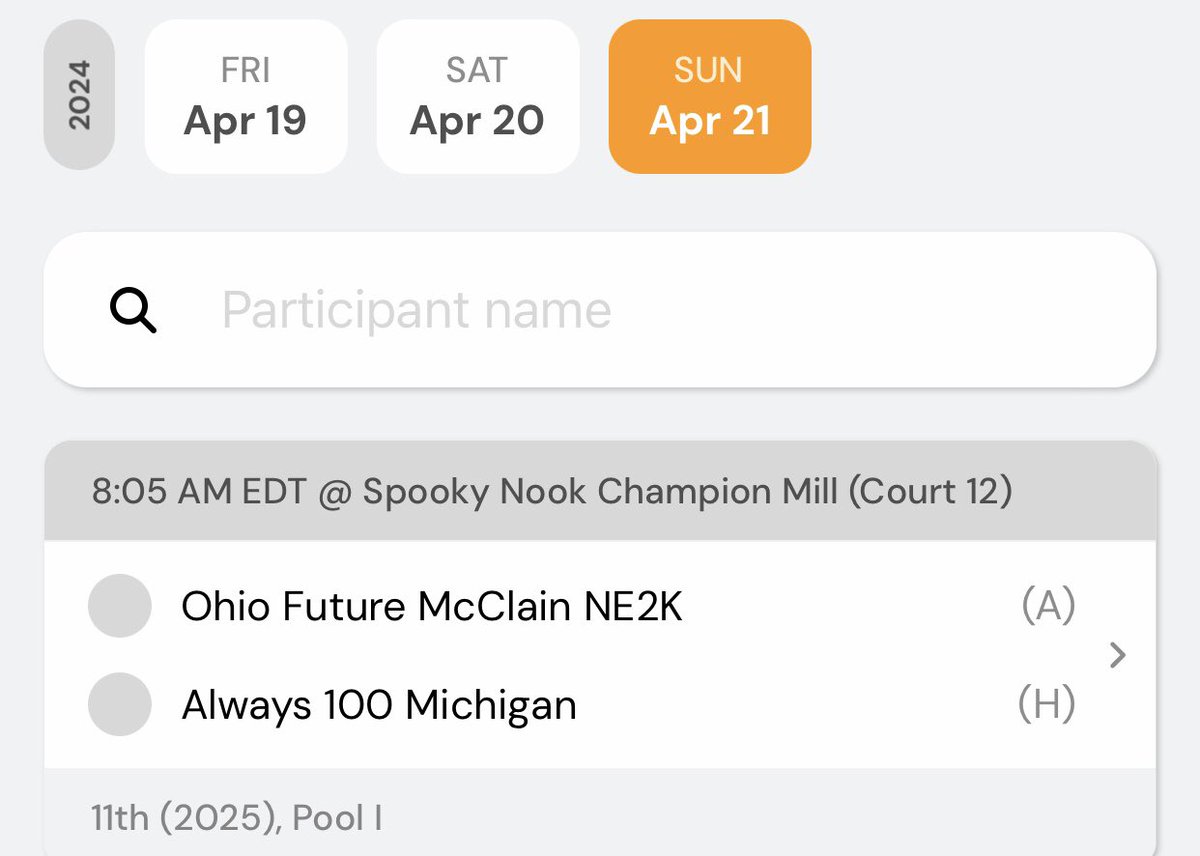
Task: Open the 11th (2025), Pool I footer
Action: tap(236, 818)
